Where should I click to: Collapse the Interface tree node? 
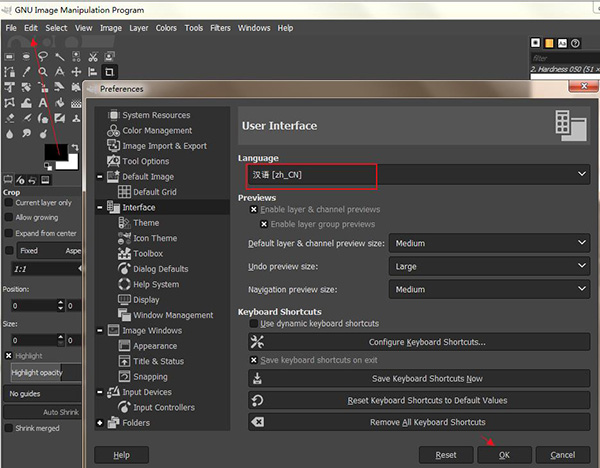coord(100,207)
